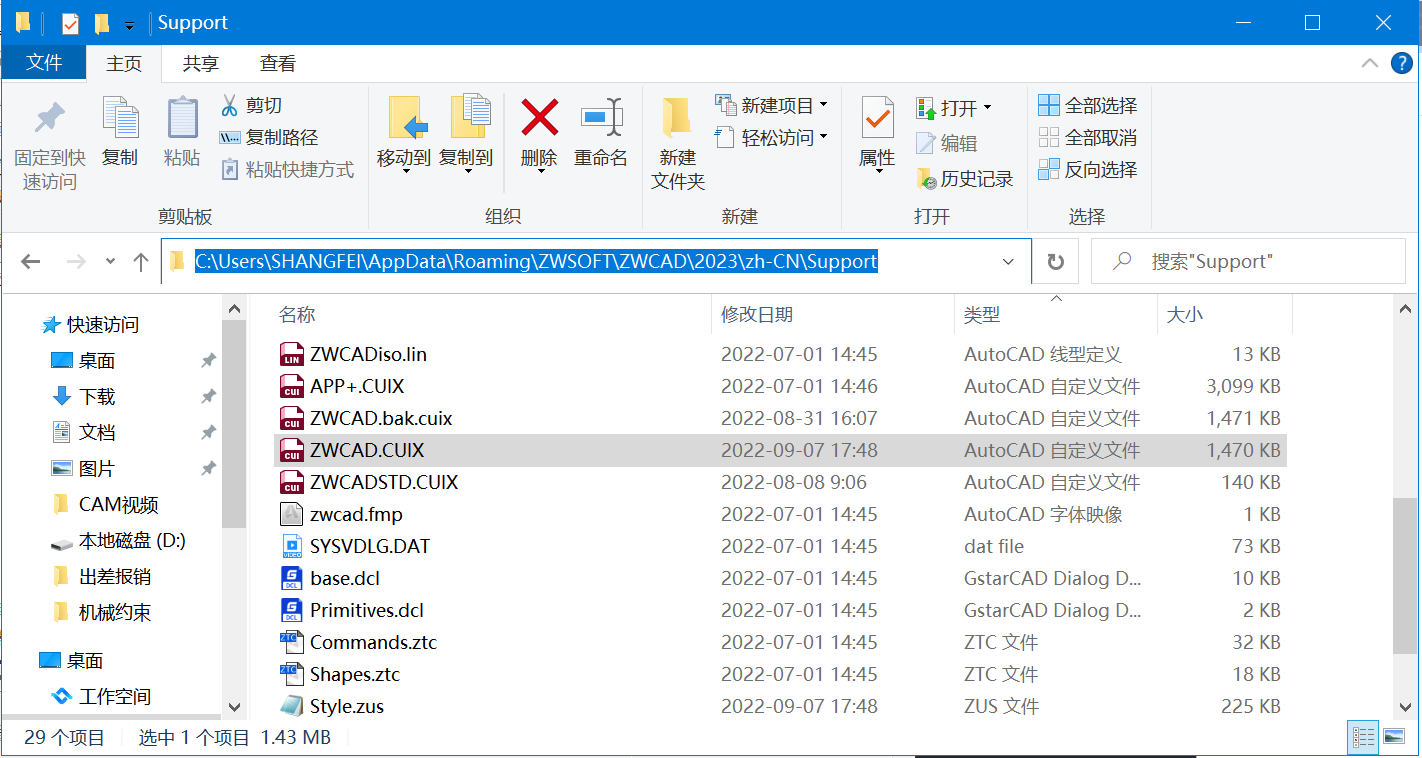Click the refresh button next to the address bar
Screen dimensions: 1422x758
pyautogui.click(x=1055, y=262)
